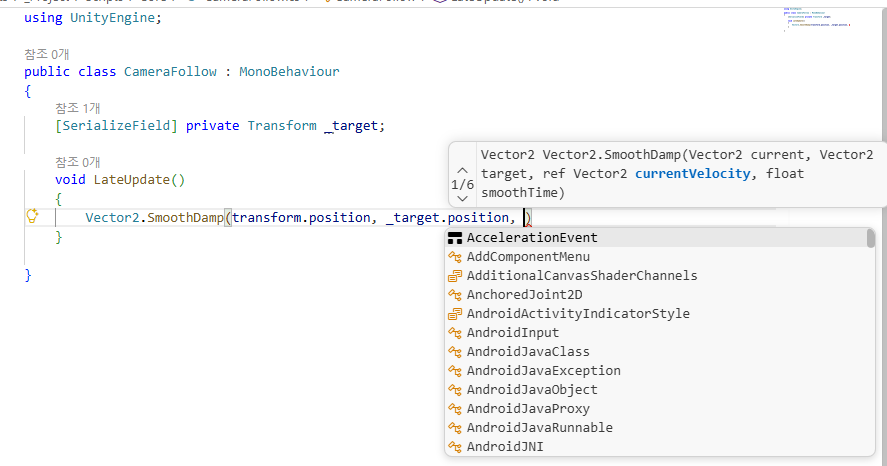887x466 pixels.
Task: Click the AndroidJavaRunnable class icon
Action: pos(455,428)
